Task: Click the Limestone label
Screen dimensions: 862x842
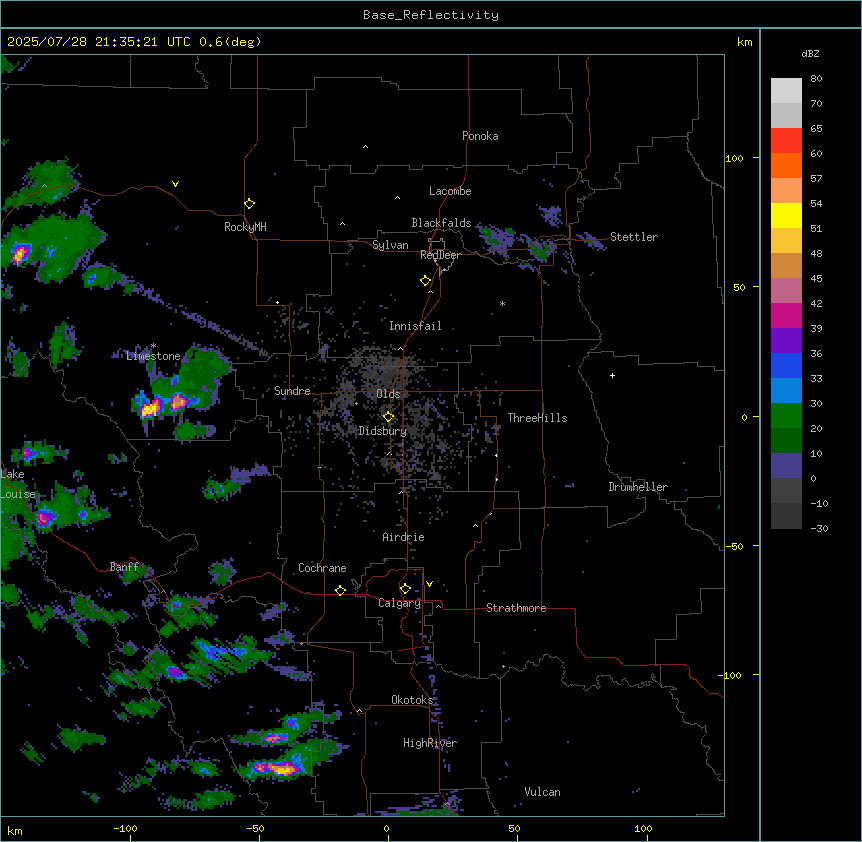Action: tap(153, 356)
